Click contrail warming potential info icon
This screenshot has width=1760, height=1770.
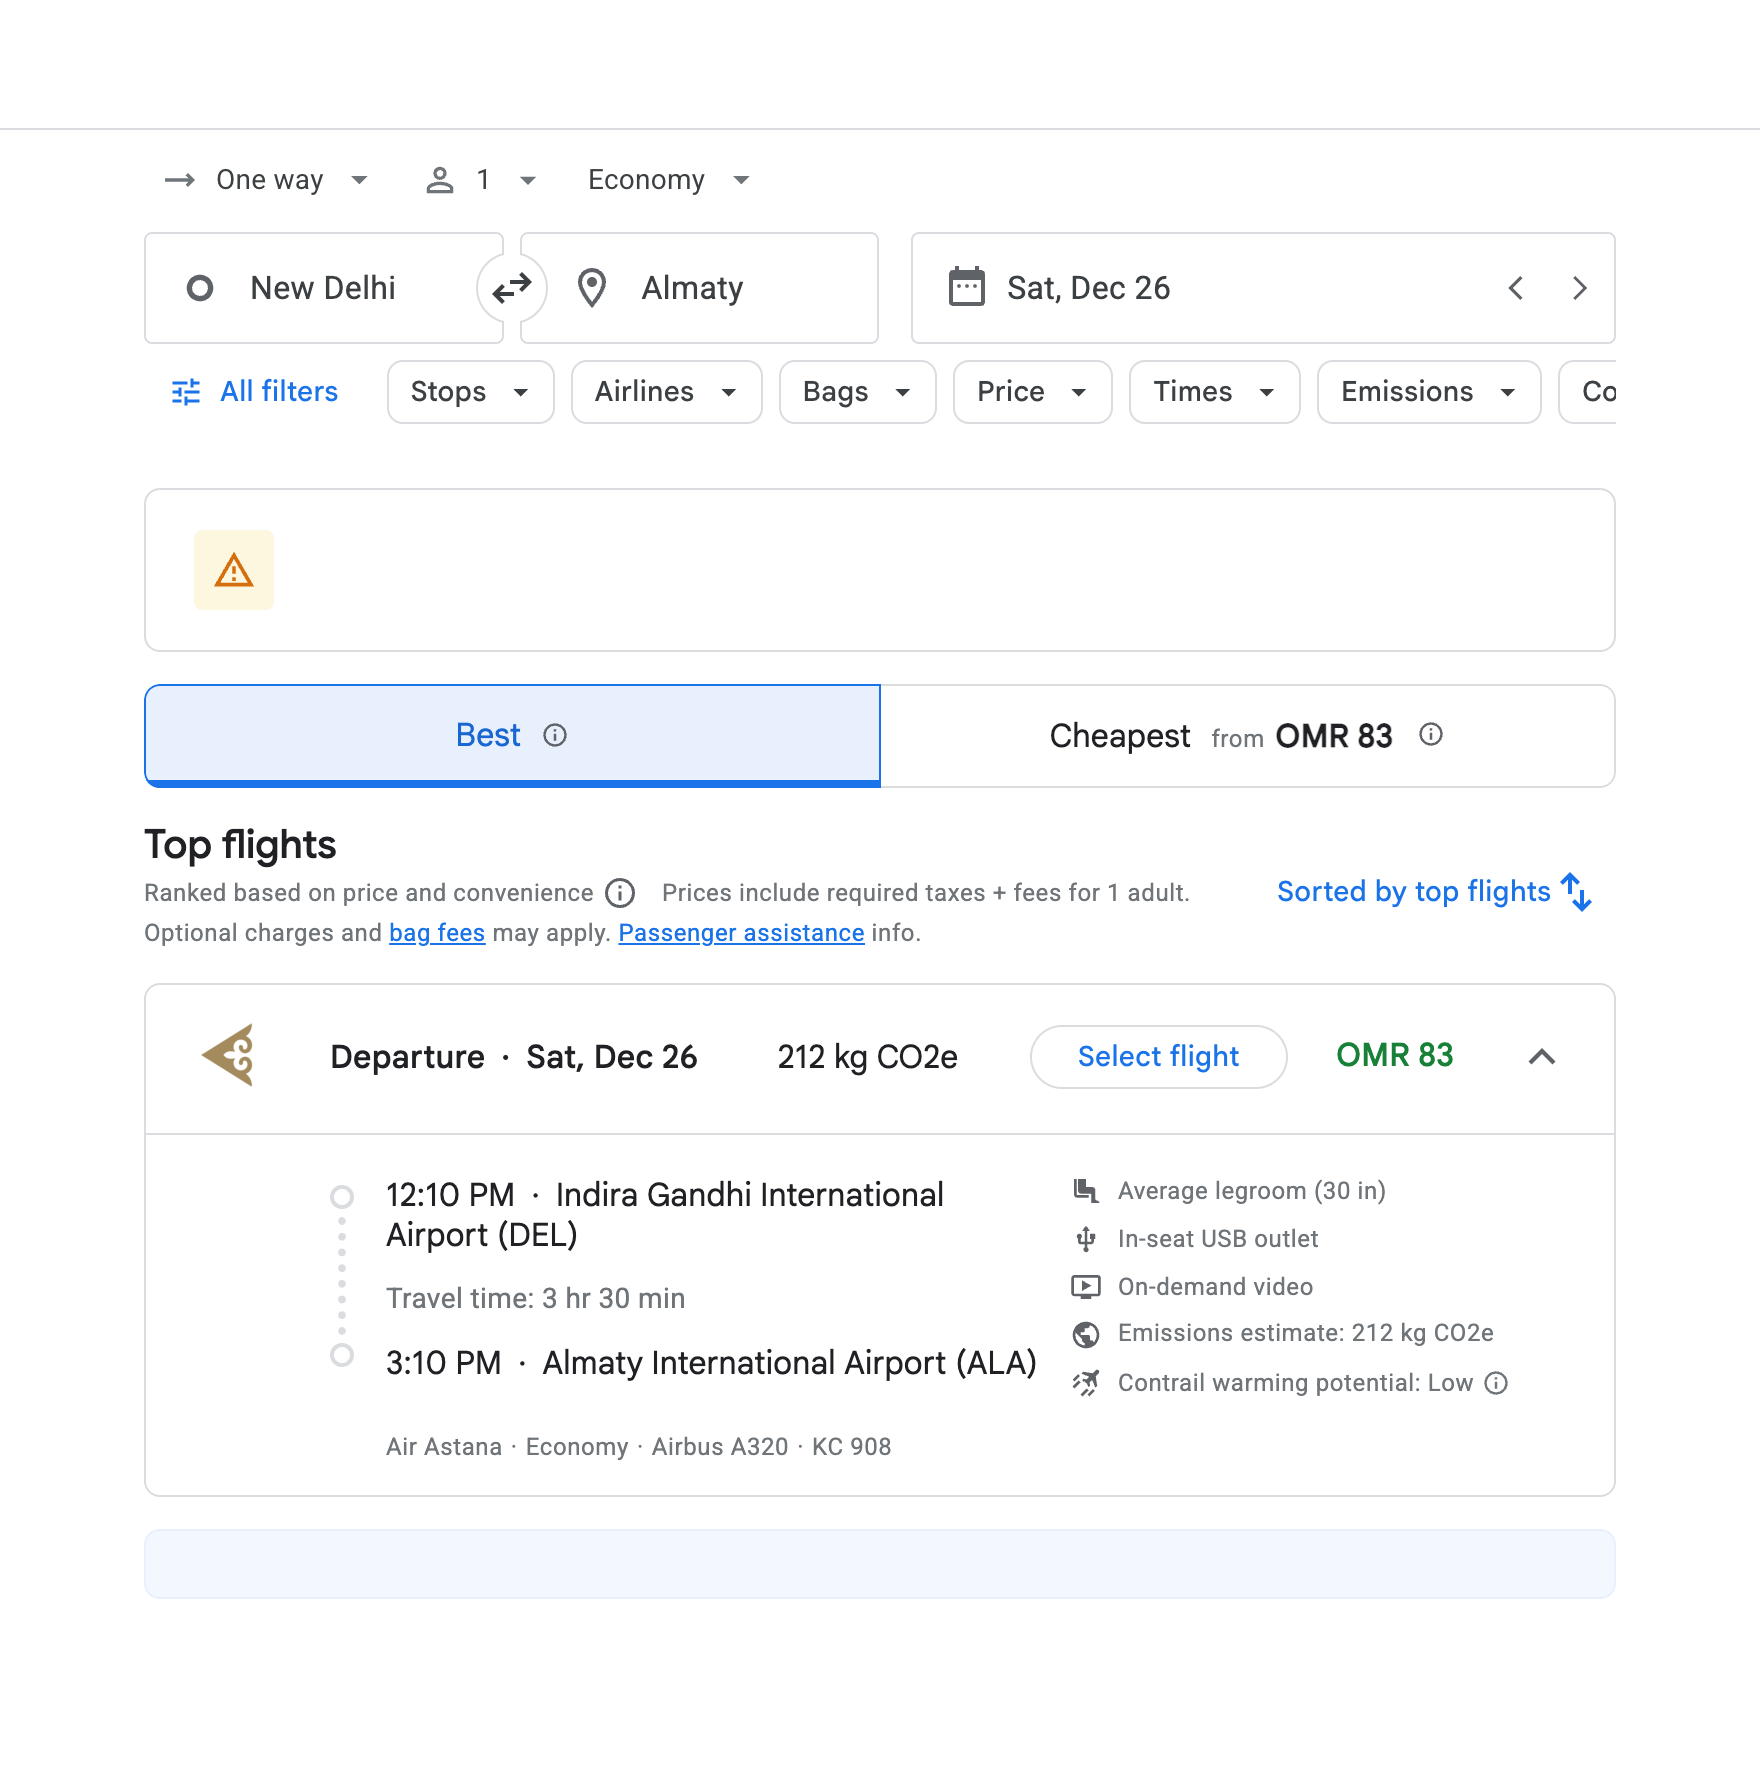1496,1383
